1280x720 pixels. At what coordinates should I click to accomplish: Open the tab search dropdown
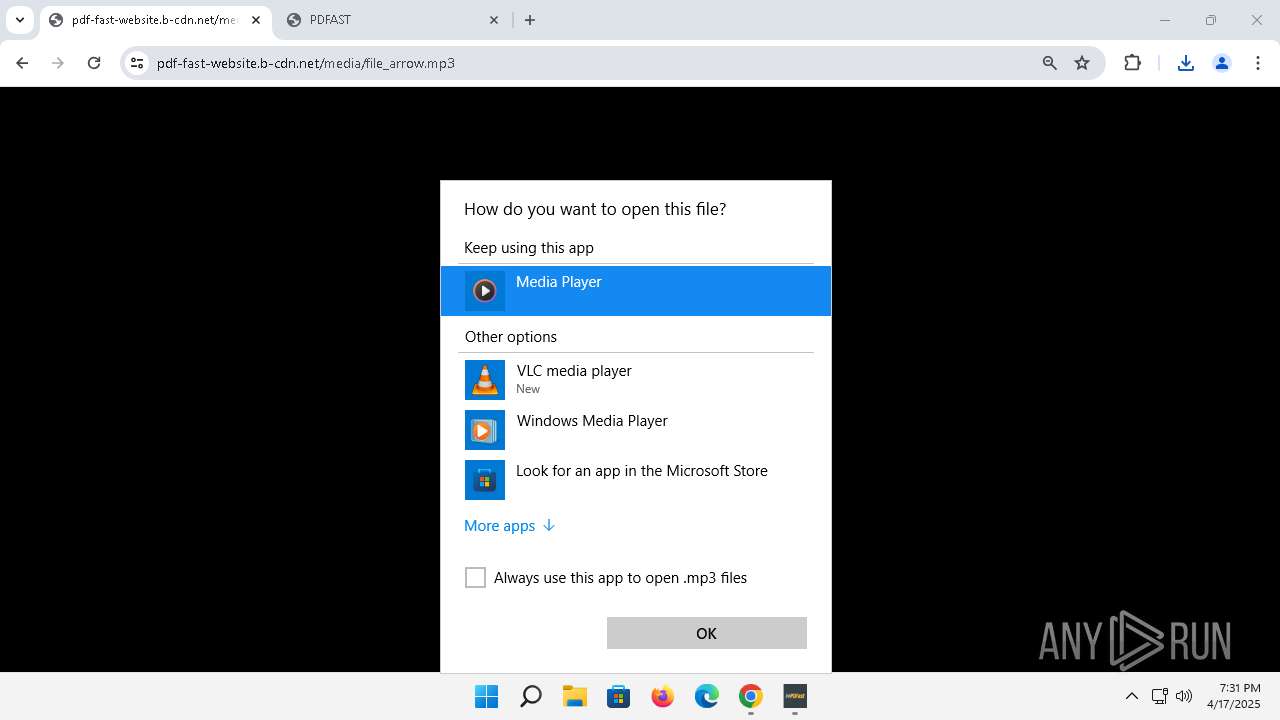coord(20,20)
